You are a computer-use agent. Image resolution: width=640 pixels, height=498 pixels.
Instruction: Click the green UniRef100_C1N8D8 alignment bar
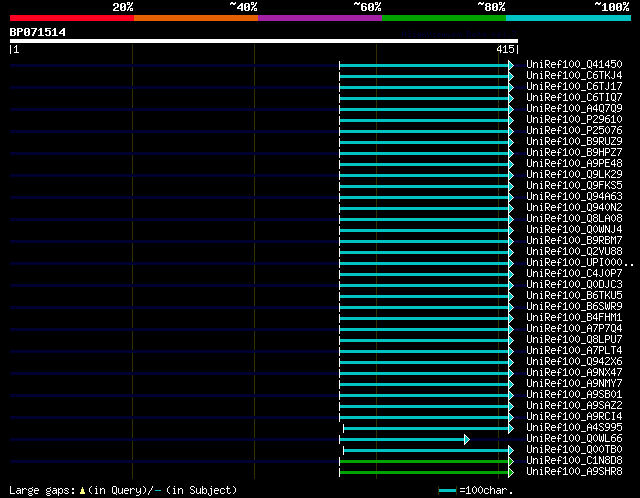tap(424, 462)
